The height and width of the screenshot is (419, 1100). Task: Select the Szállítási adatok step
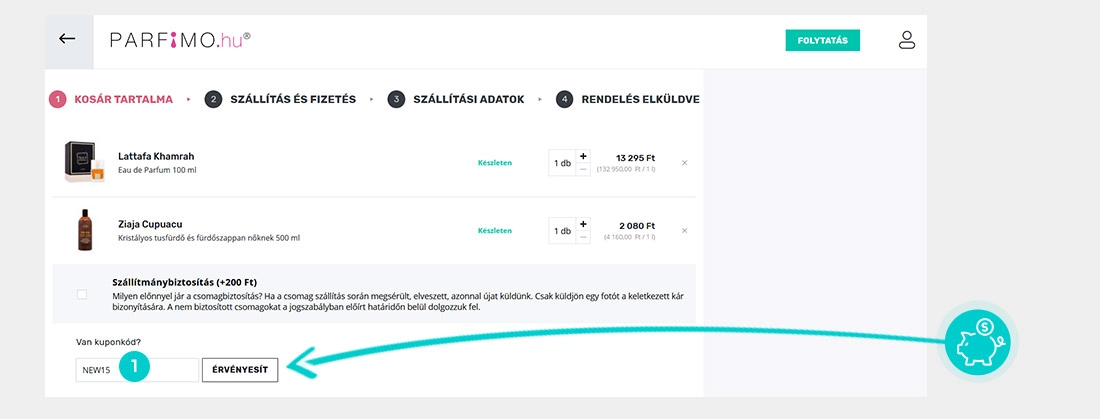coord(457,99)
